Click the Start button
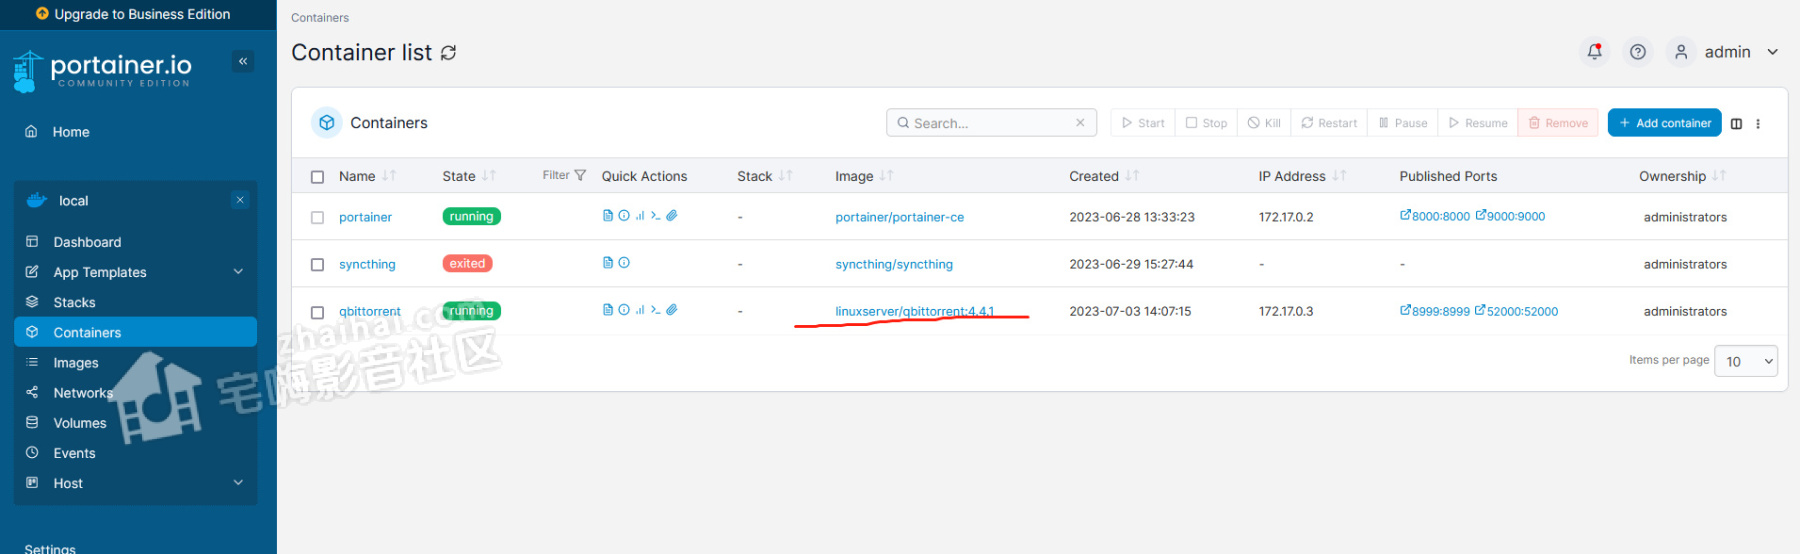 1143,123
